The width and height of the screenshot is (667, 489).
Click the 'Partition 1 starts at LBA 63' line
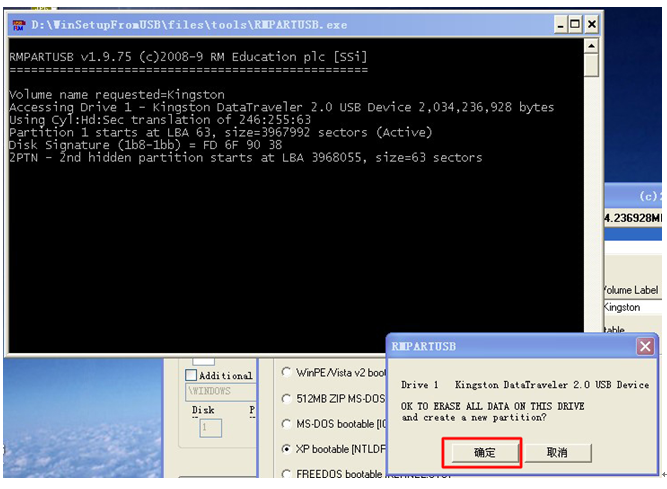(220, 132)
